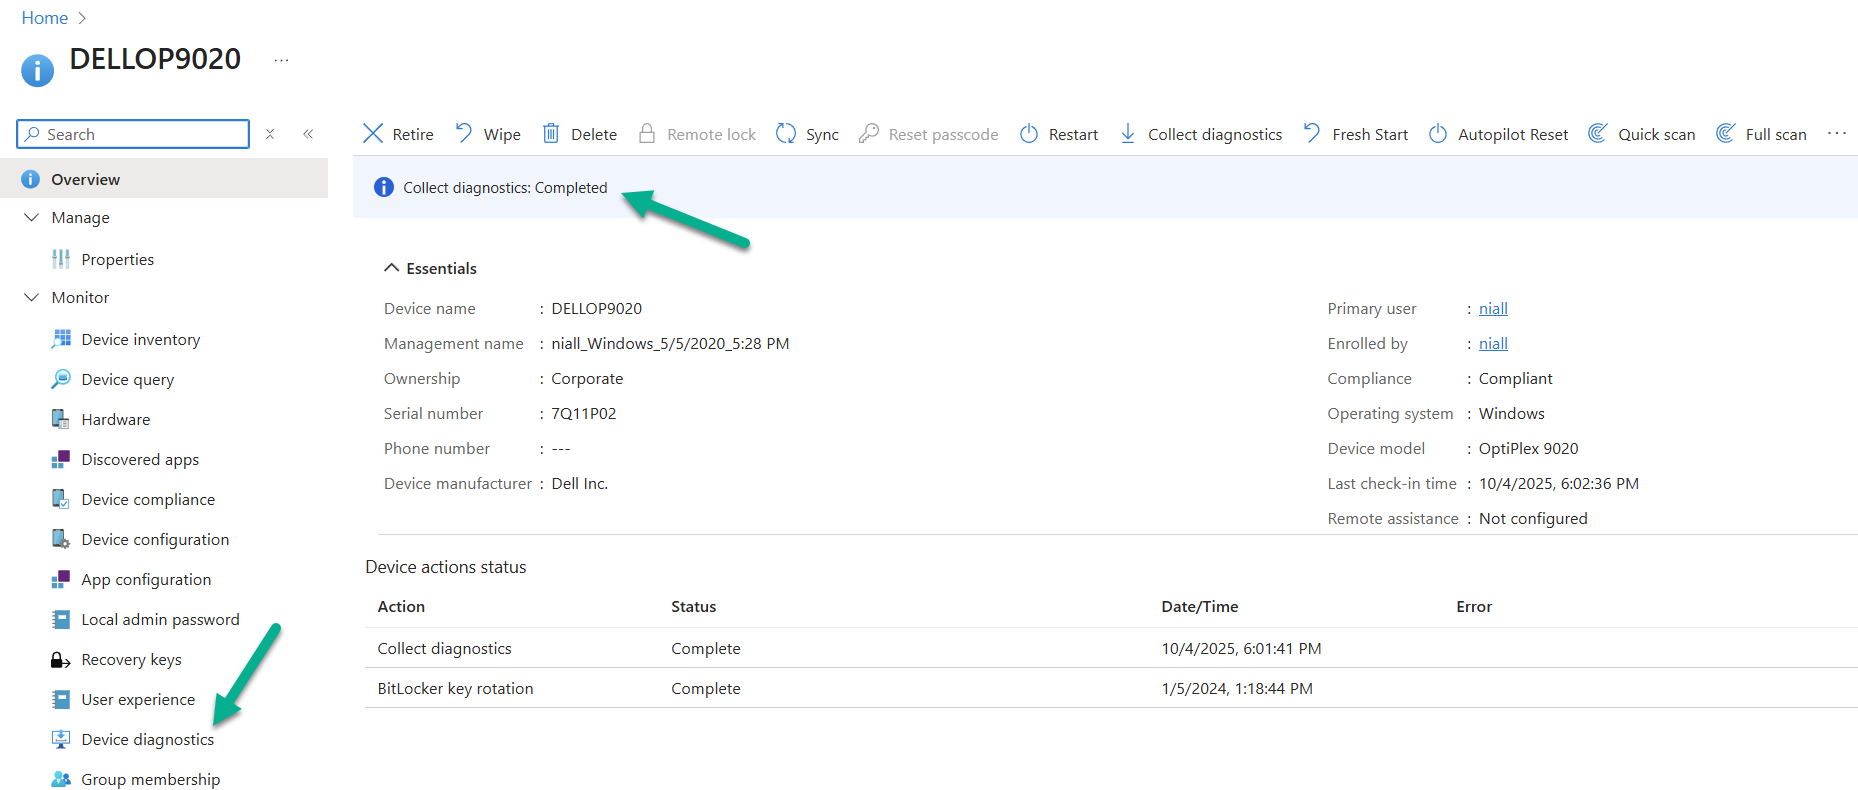Open more toolbar actions ellipsis
Image resolution: width=1858 pixels, height=790 pixels.
click(x=1836, y=134)
